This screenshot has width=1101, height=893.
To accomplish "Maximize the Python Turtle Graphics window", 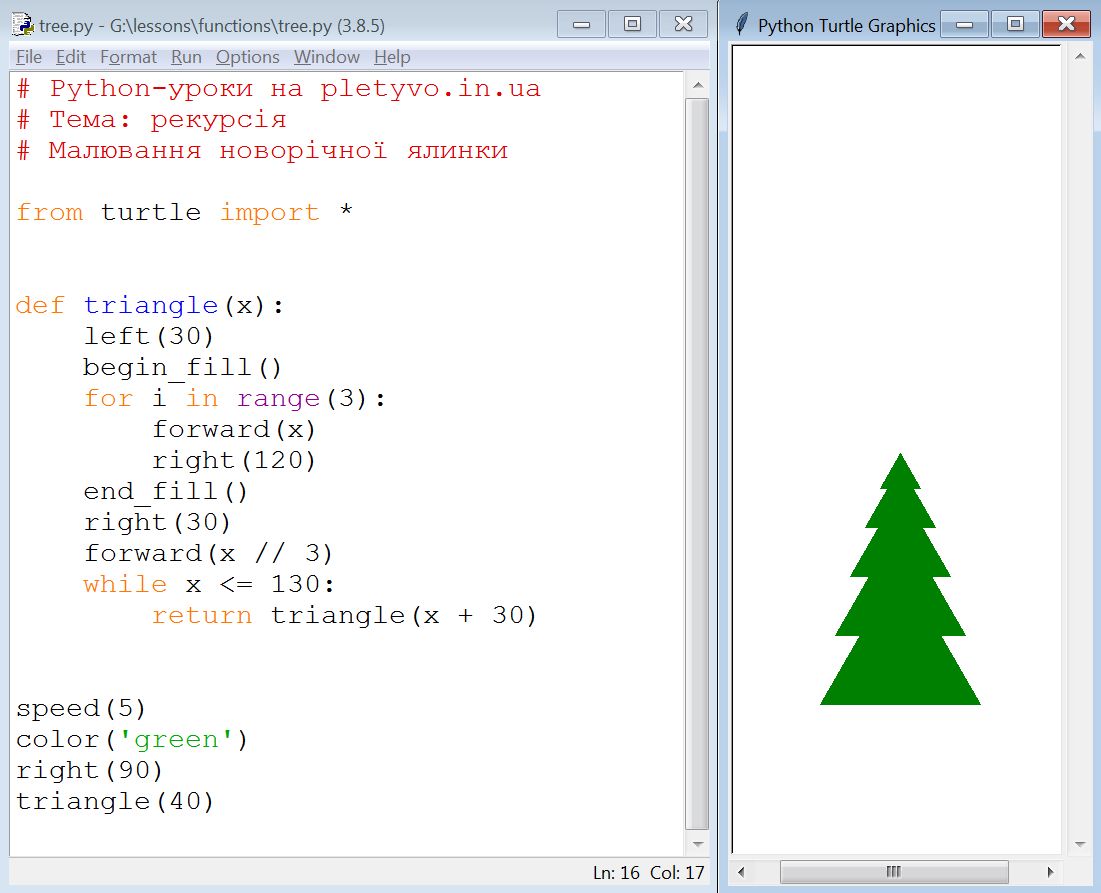I will [x=1015, y=25].
